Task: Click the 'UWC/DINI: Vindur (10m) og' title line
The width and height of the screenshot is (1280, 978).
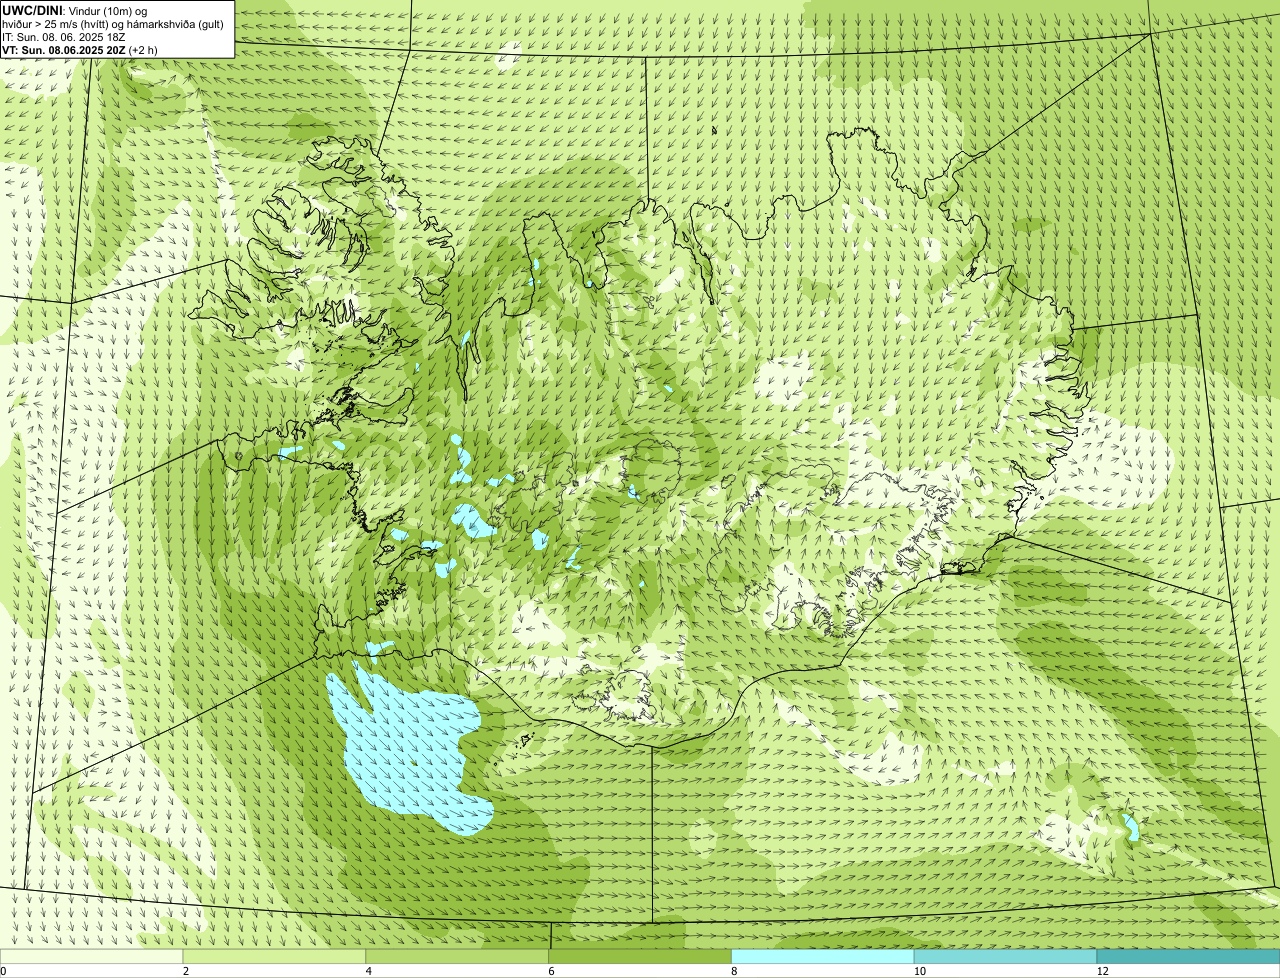Action: click(75, 10)
